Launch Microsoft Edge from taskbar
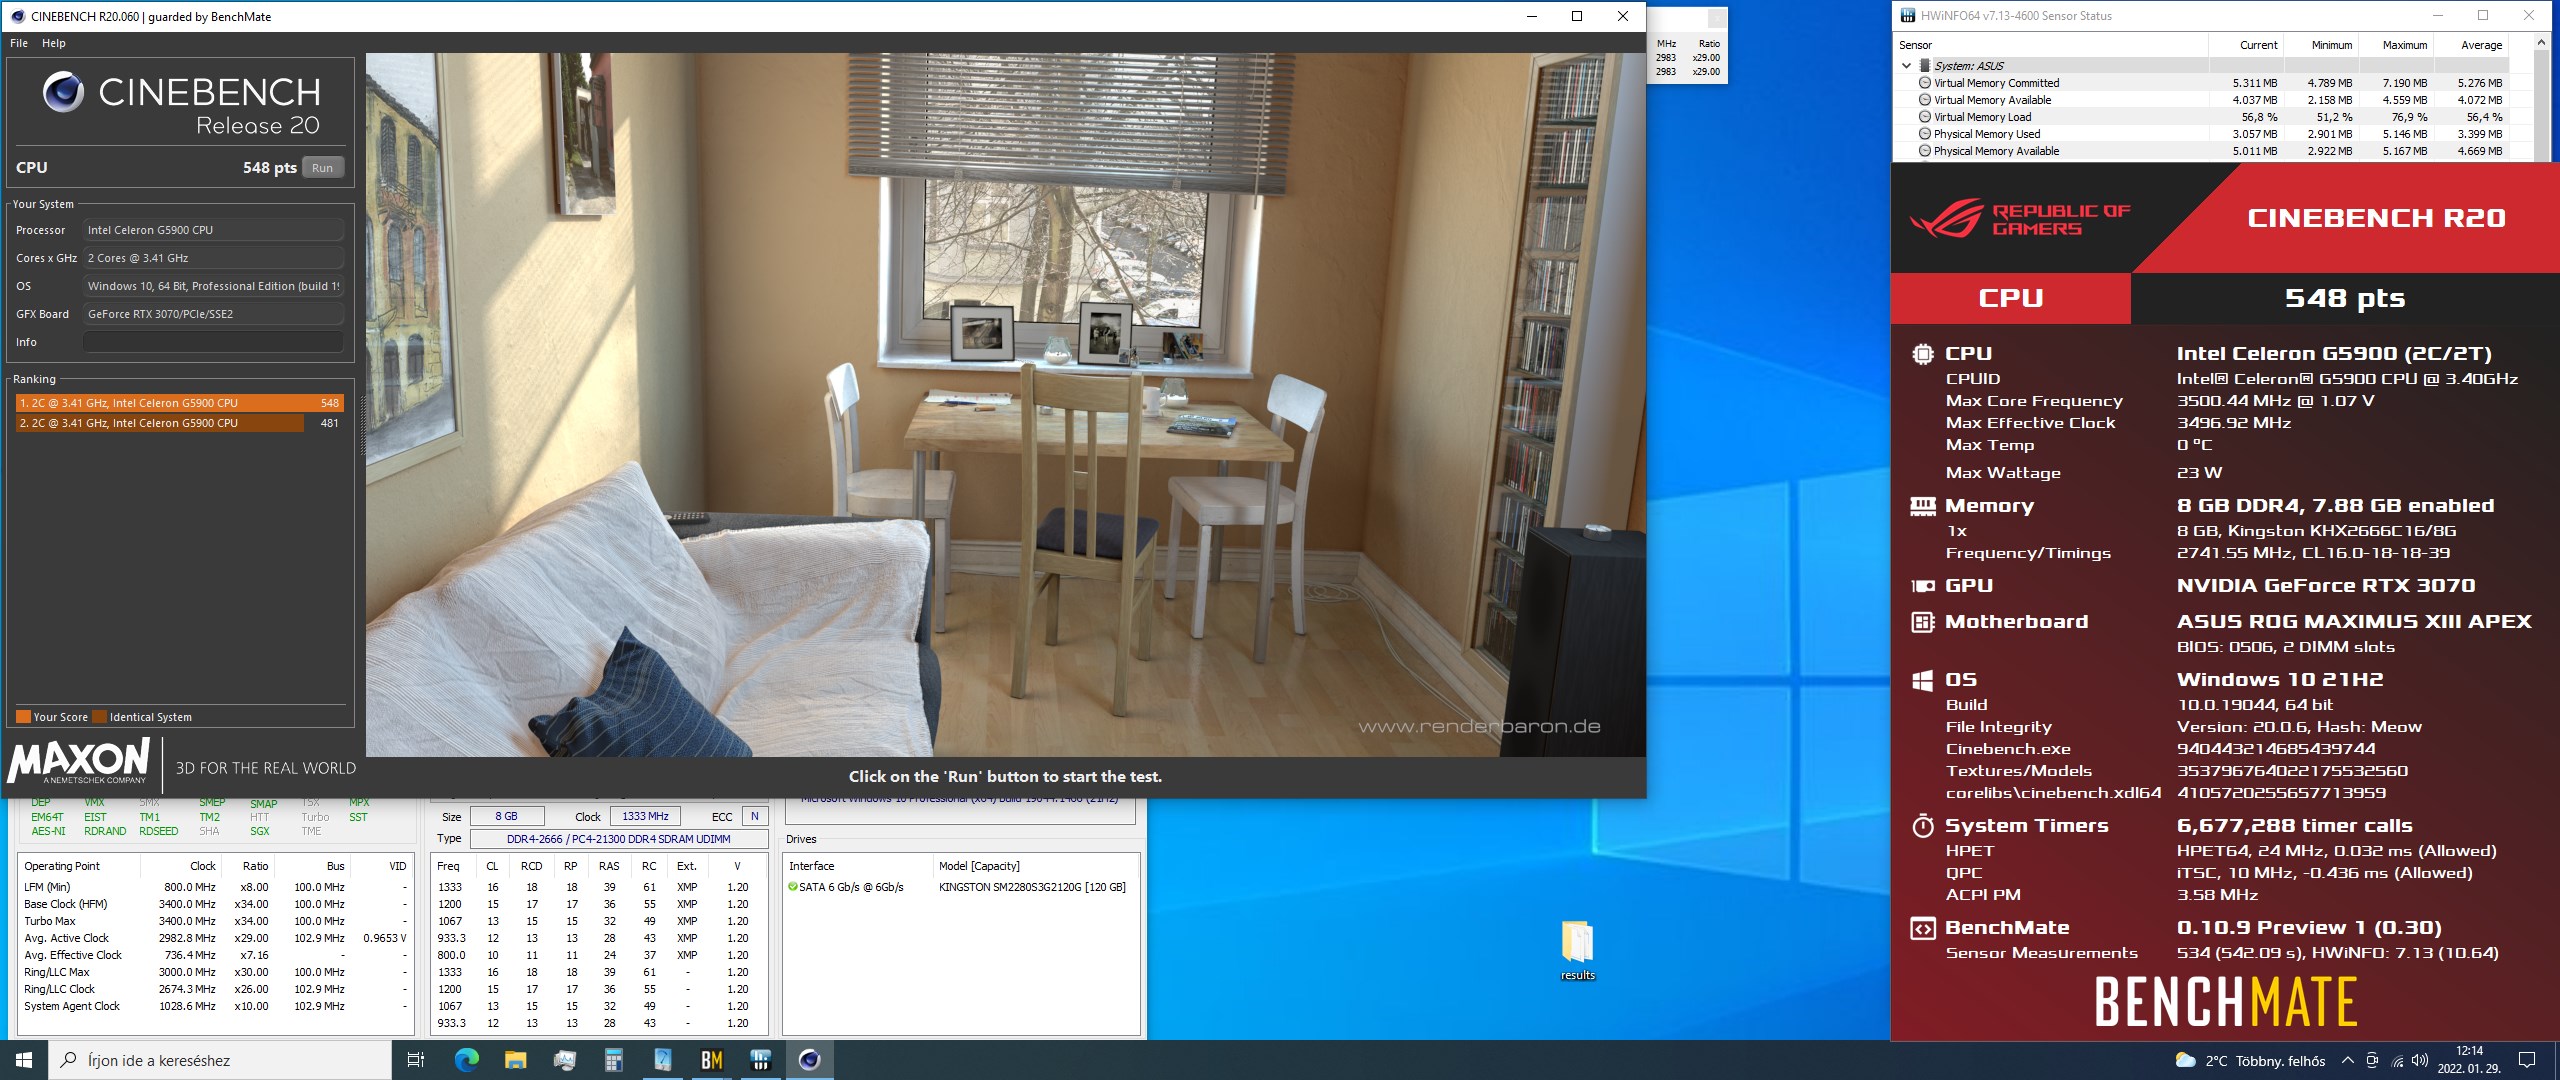 pos(466,1060)
